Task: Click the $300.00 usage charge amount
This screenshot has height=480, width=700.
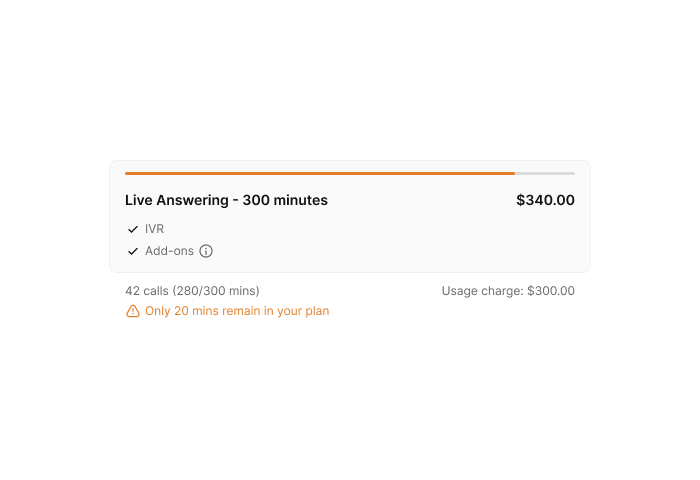Action: coord(551,291)
